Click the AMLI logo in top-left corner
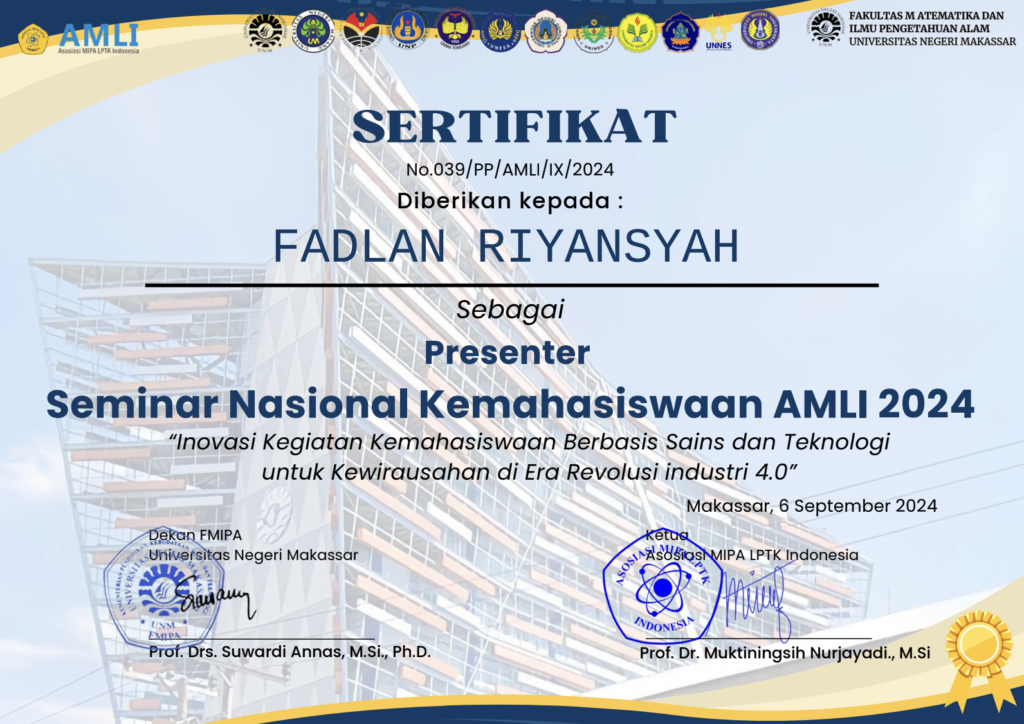 78,38
